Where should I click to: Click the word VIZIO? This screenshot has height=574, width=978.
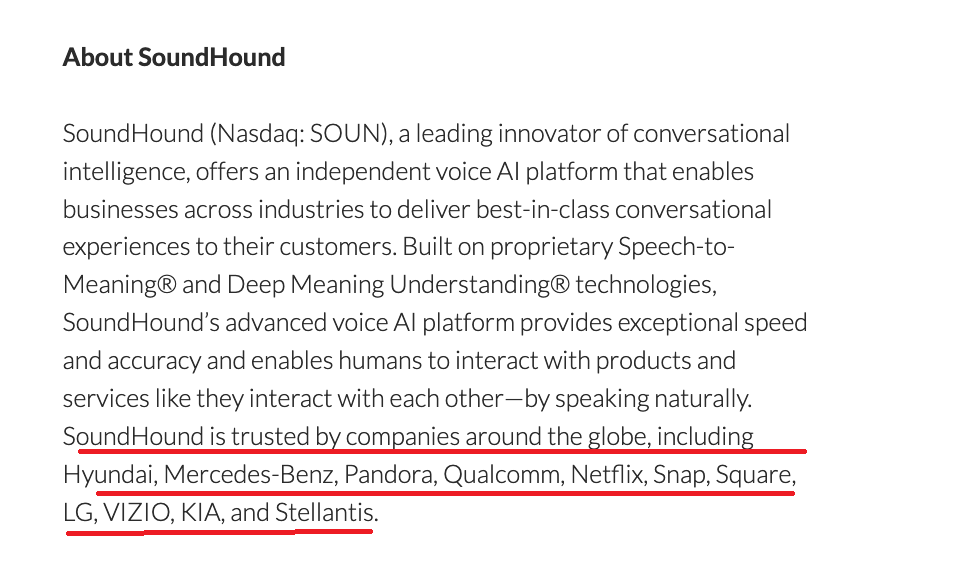tap(137, 513)
